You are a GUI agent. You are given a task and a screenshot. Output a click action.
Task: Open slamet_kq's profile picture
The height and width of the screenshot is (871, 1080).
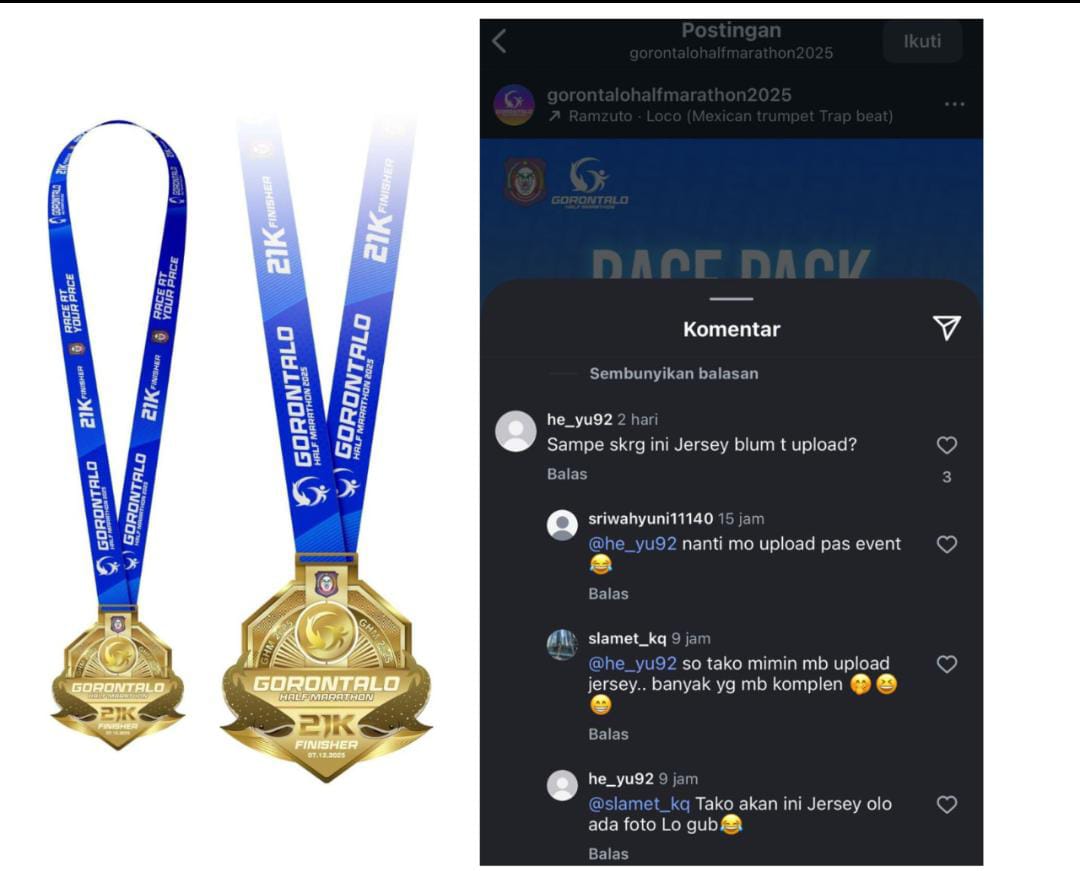[562, 644]
